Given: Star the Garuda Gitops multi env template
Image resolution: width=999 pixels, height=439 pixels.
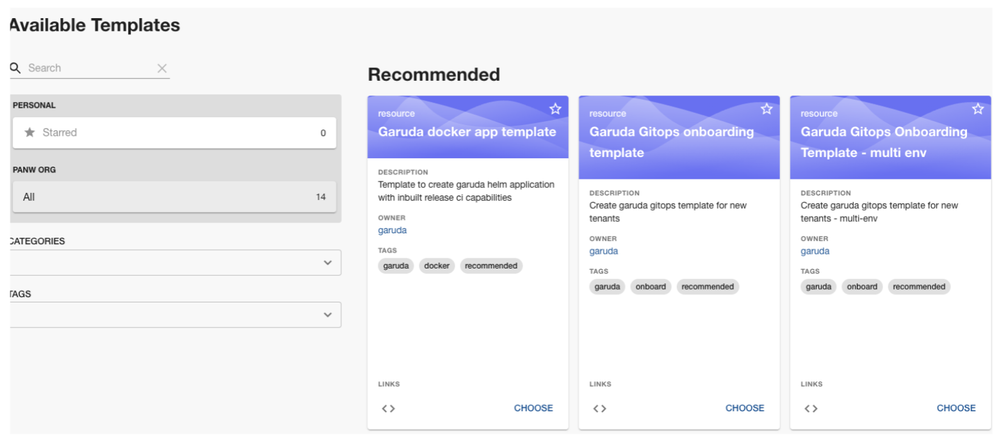Looking at the screenshot, I should tap(978, 108).
